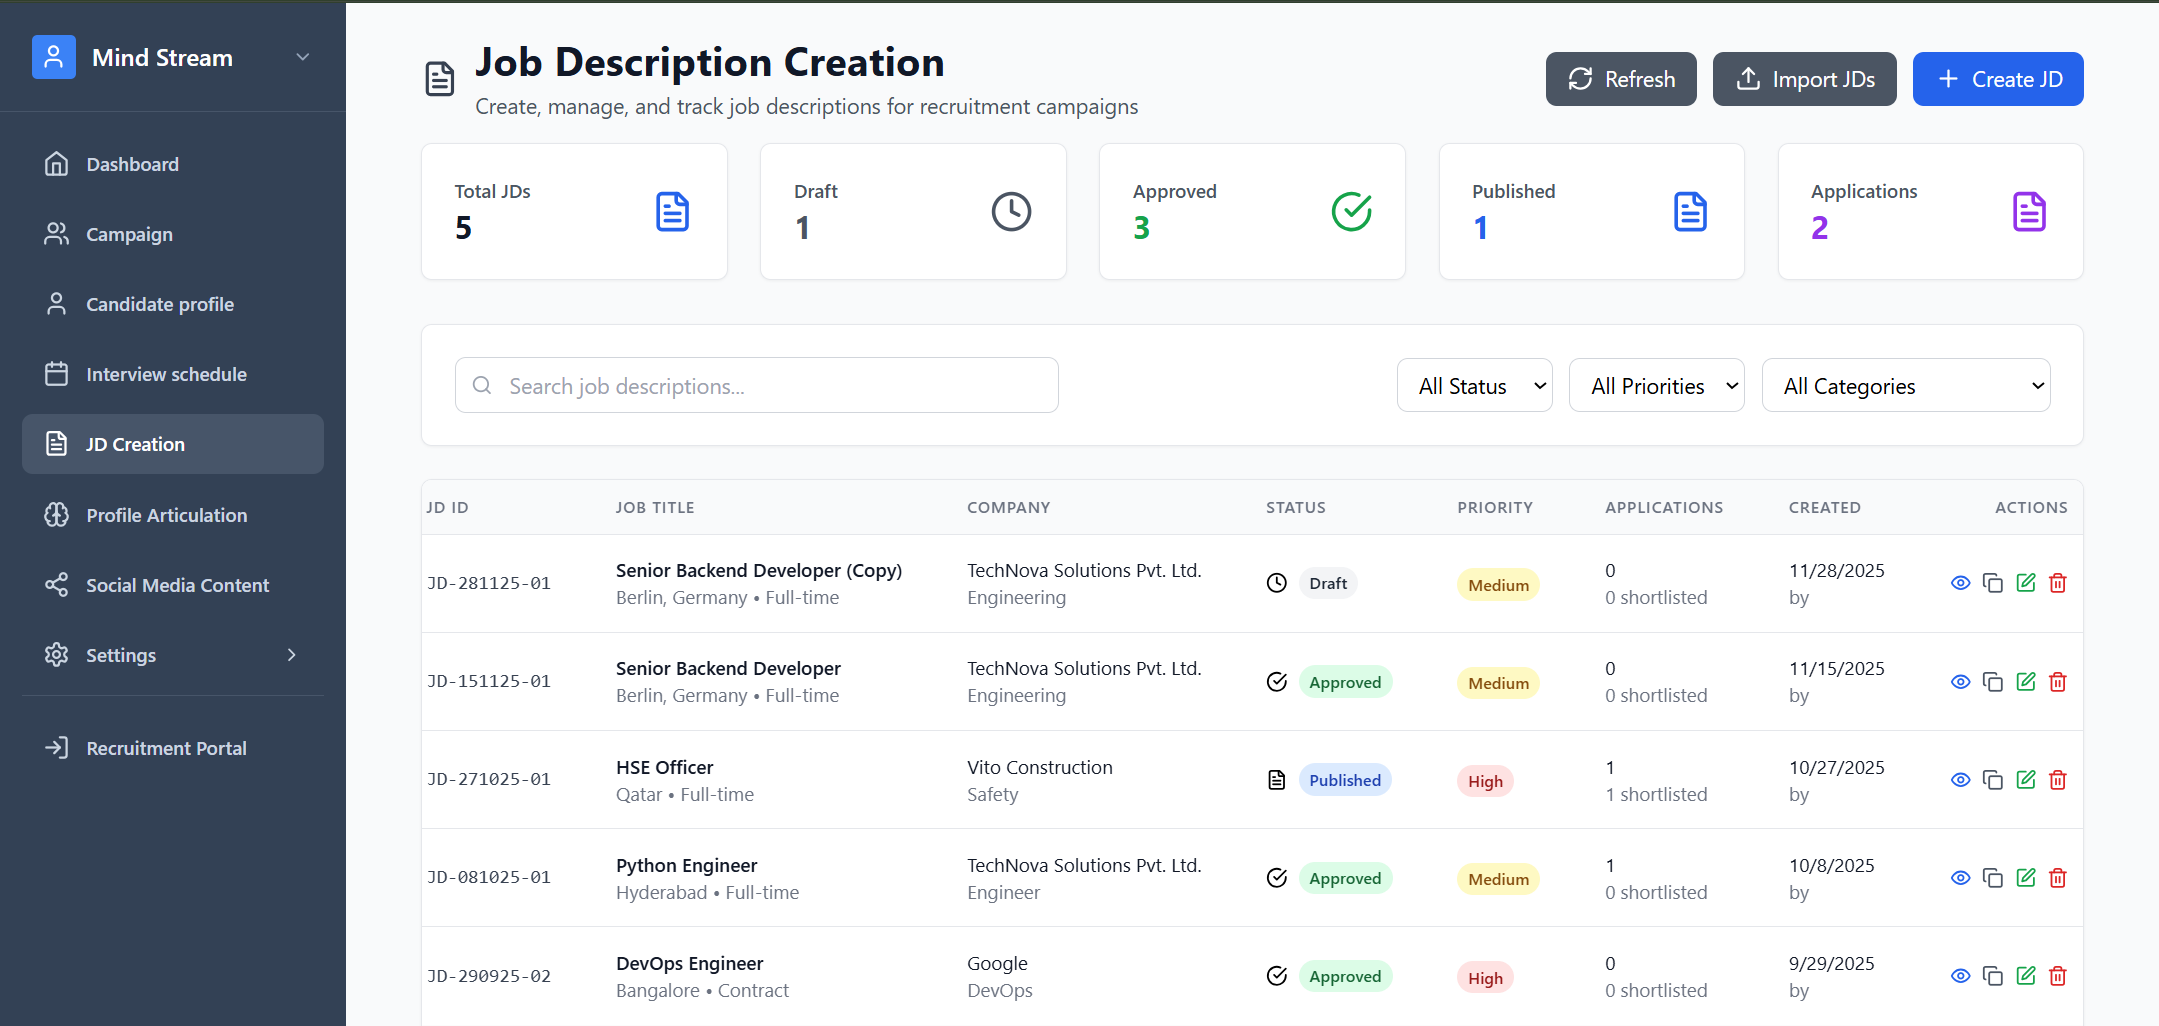Screen dimensions: 2159x1026
Task: Expand the Mind Stream workspace chevron
Action: (x=302, y=57)
